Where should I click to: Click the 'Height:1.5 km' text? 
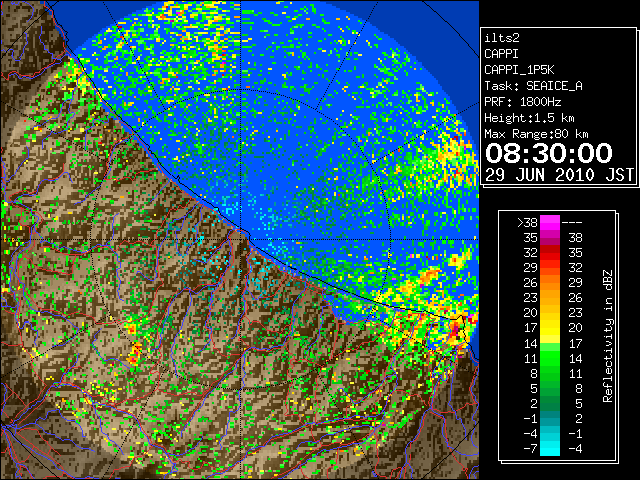coord(529,118)
